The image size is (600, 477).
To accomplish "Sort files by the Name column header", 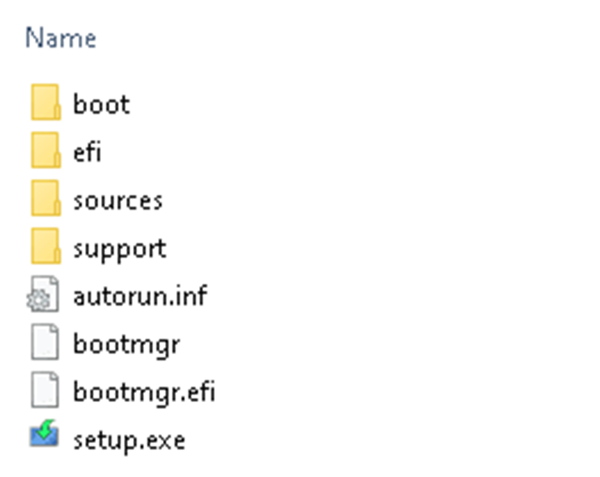I will (61, 39).
